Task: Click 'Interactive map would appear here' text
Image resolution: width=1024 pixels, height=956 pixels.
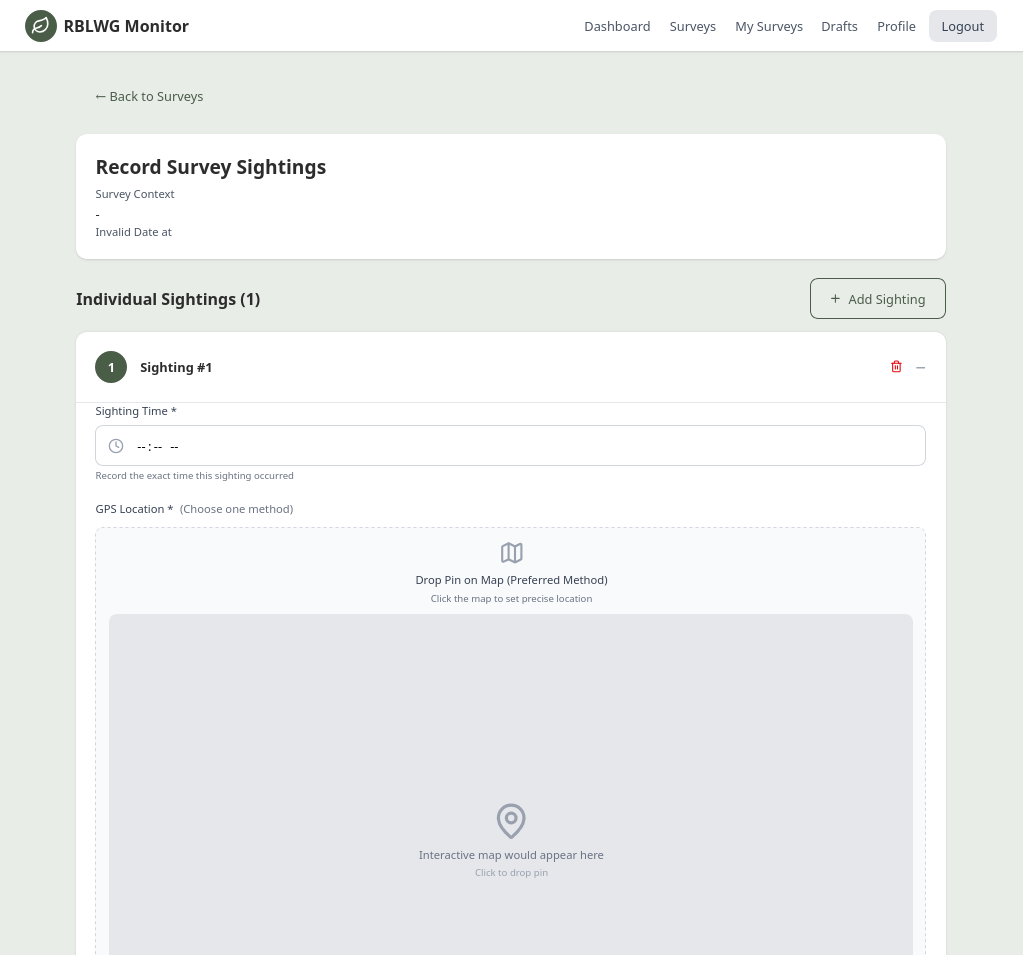Action: point(511,855)
